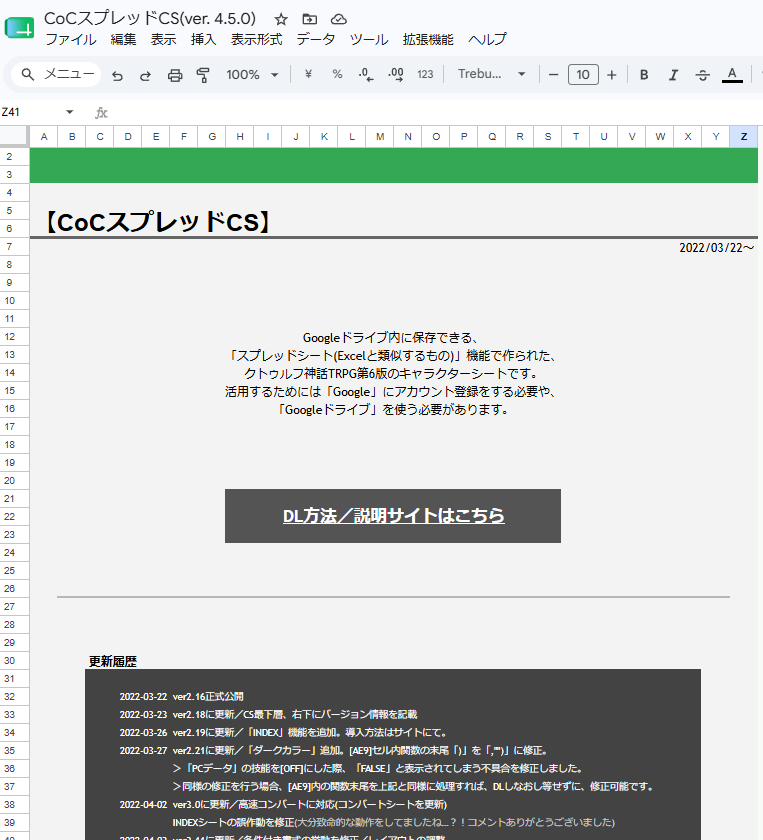Select column M header
The width and height of the screenshot is (763, 840).
tap(380, 137)
